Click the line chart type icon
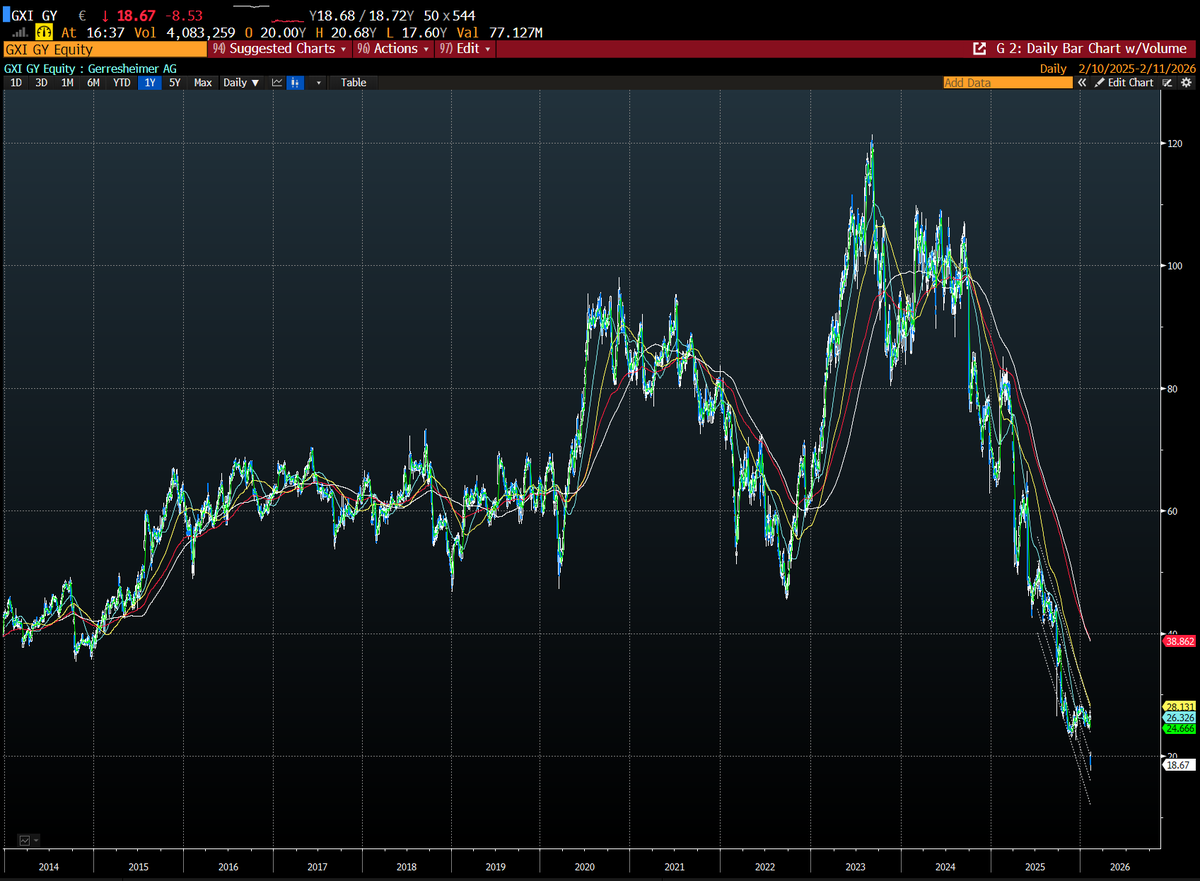1200x881 pixels. (278, 83)
